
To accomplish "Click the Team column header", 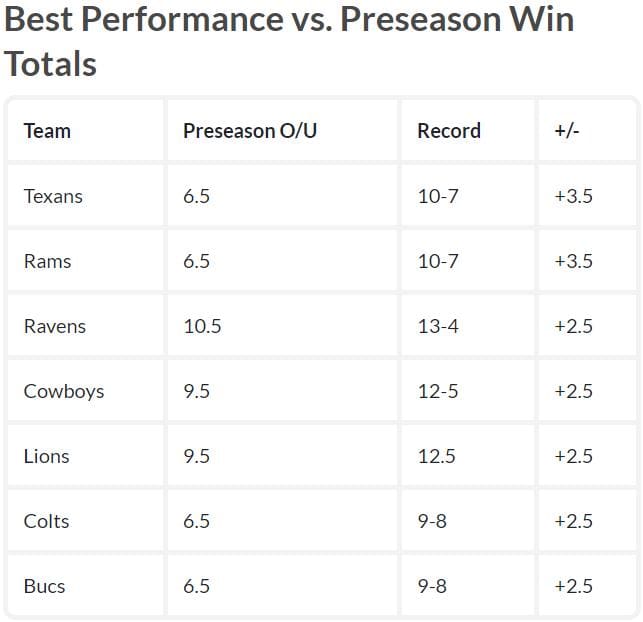I will [47, 131].
